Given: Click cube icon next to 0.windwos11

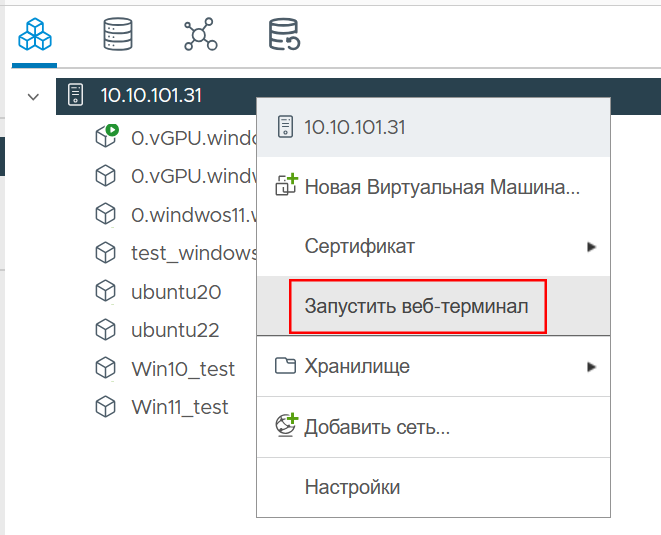Looking at the screenshot, I should click(x=105, y=214).
